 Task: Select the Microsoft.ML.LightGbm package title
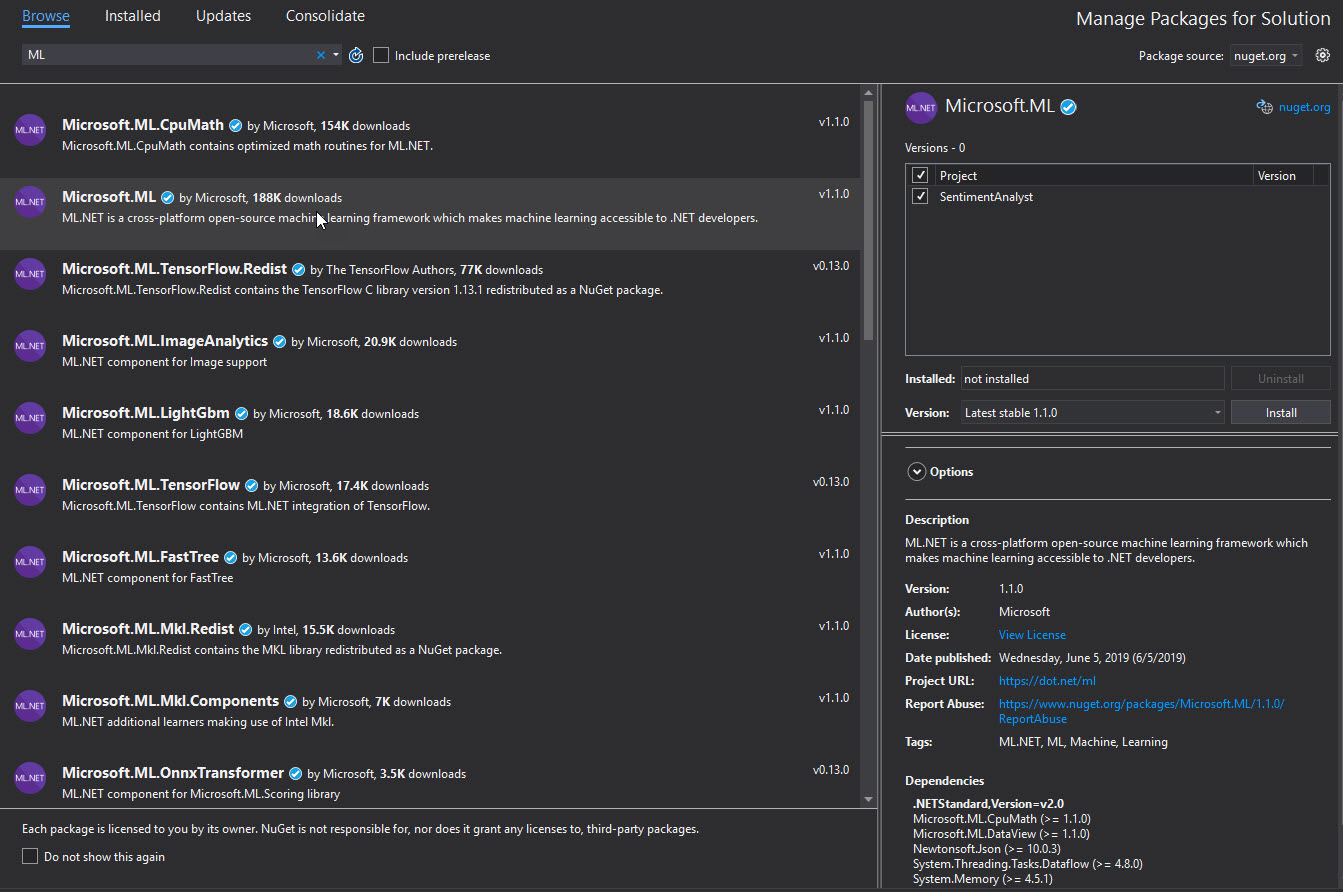click(146, 413)
